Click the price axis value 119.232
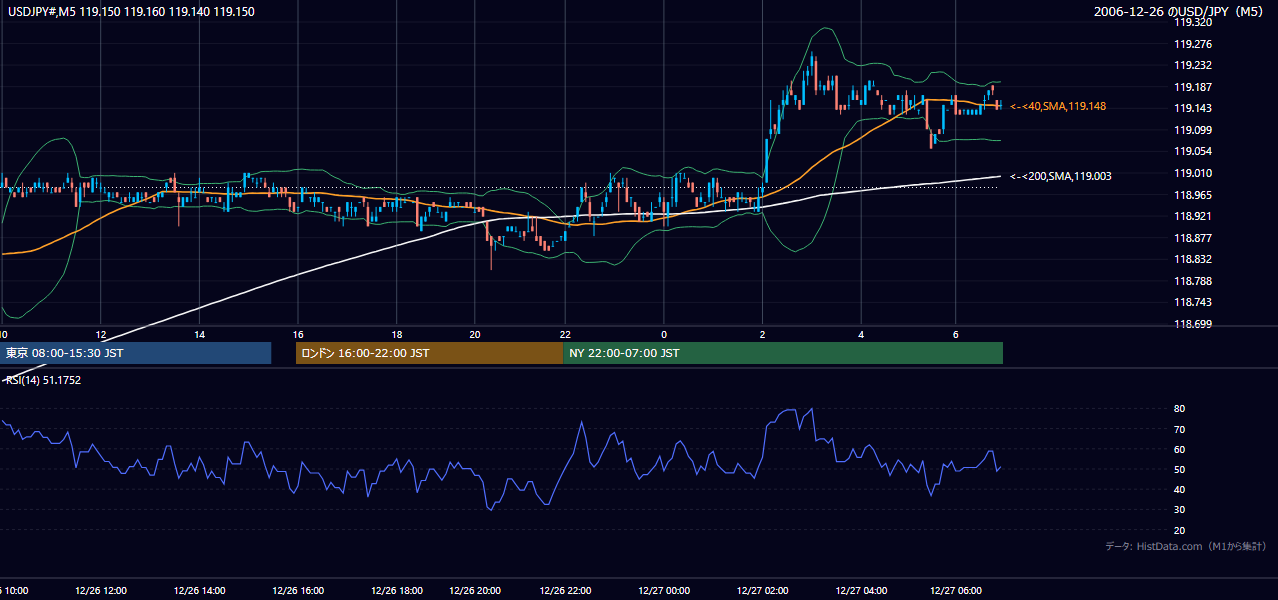Viewport: 1278px width, 600px height. click(1195, 65)
